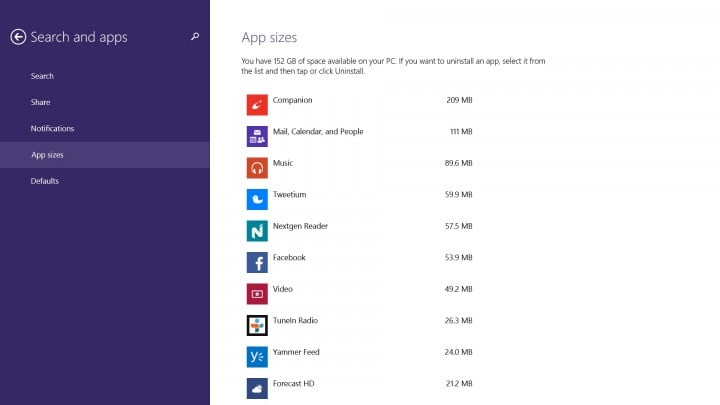Click the 49.2 MB size value
720x405 pixels.
point(458,289)
